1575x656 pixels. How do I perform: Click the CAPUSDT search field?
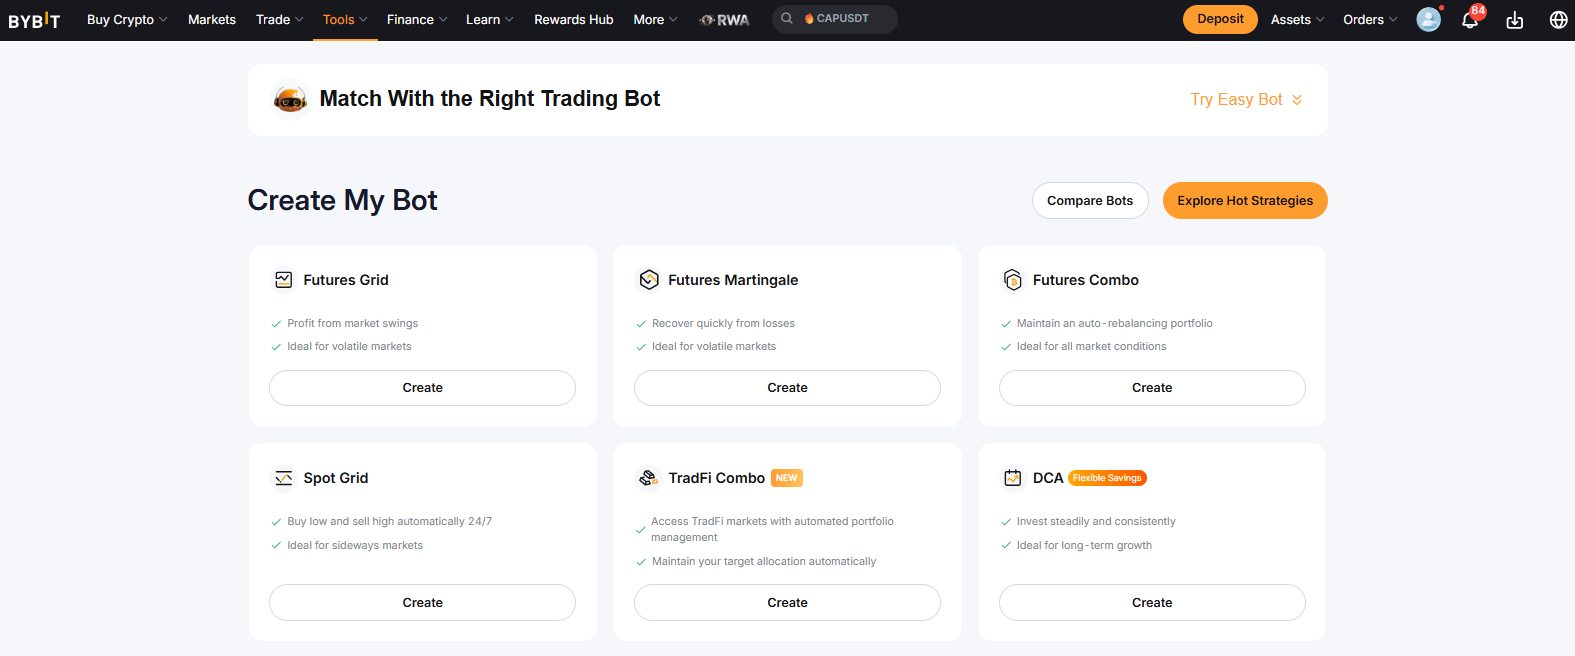click(835, 19)
